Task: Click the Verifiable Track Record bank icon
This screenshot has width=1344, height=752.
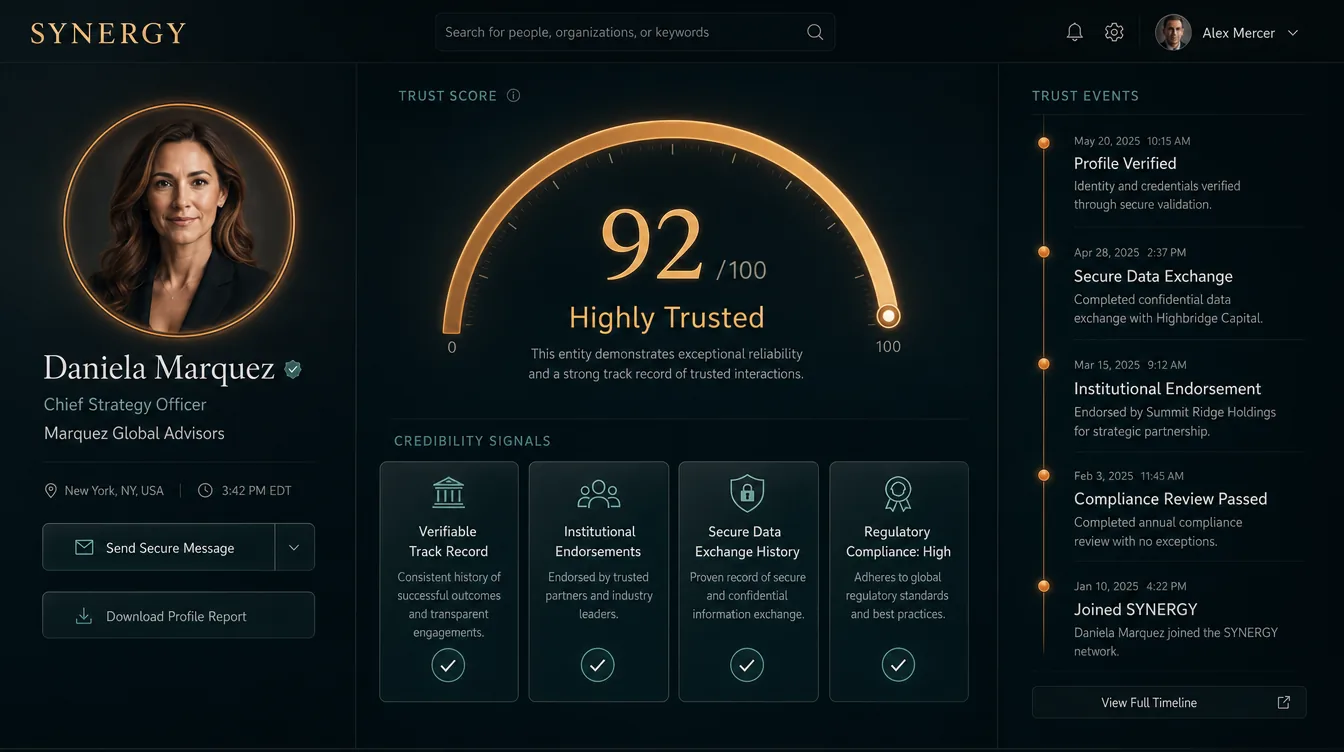Action: click(448, 493)
